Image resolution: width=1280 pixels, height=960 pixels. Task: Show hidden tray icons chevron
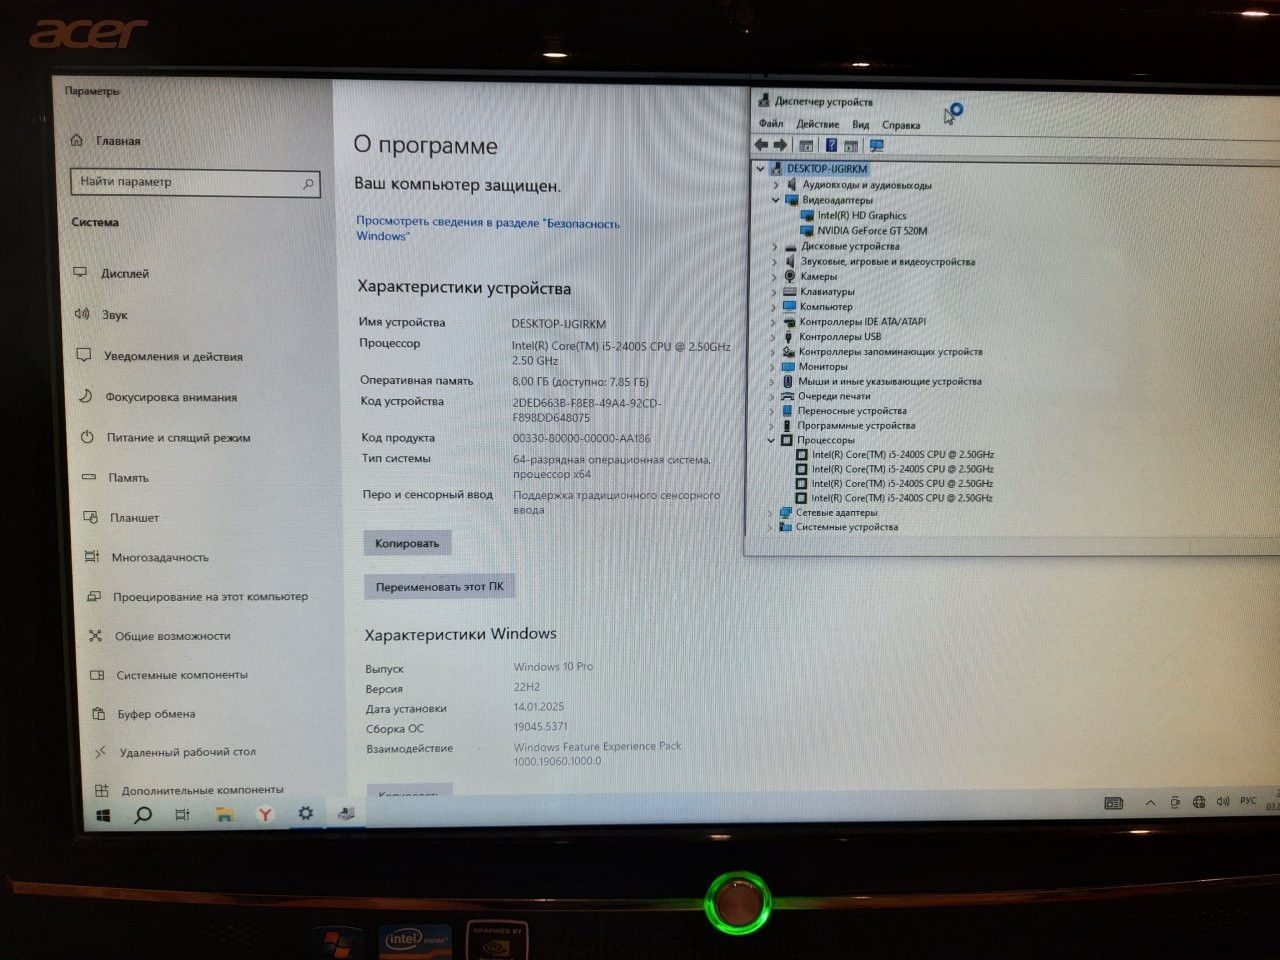pos(1150,803)
